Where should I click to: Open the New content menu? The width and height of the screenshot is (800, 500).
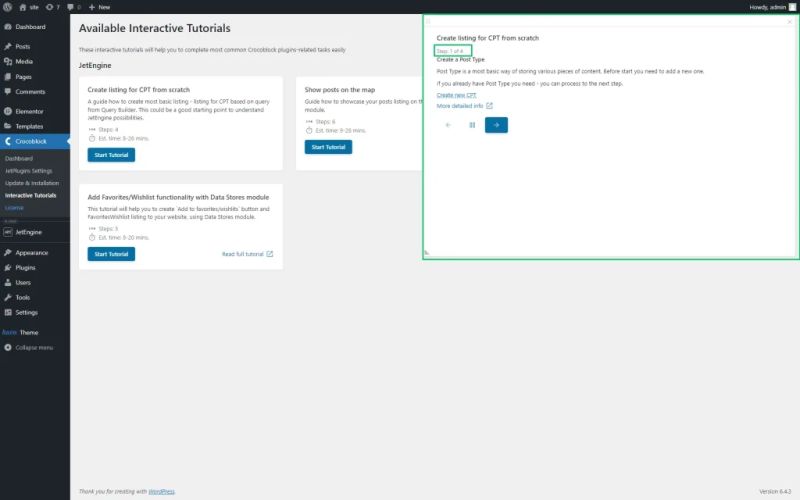99,7
